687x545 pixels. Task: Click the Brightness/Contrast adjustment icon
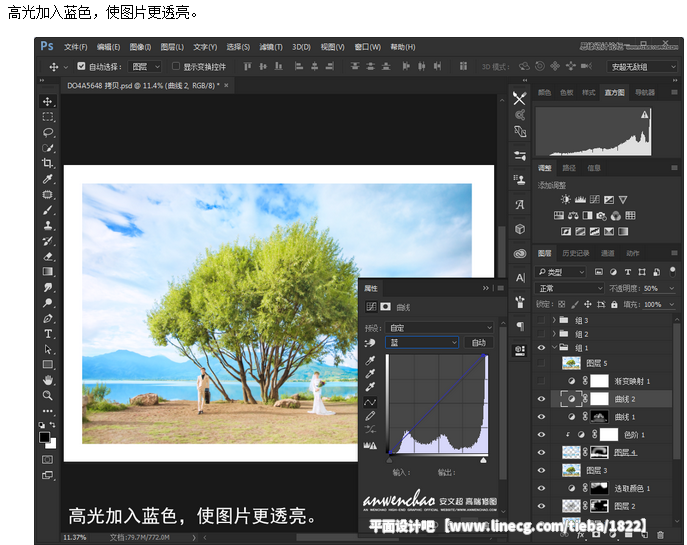point(566,200)
